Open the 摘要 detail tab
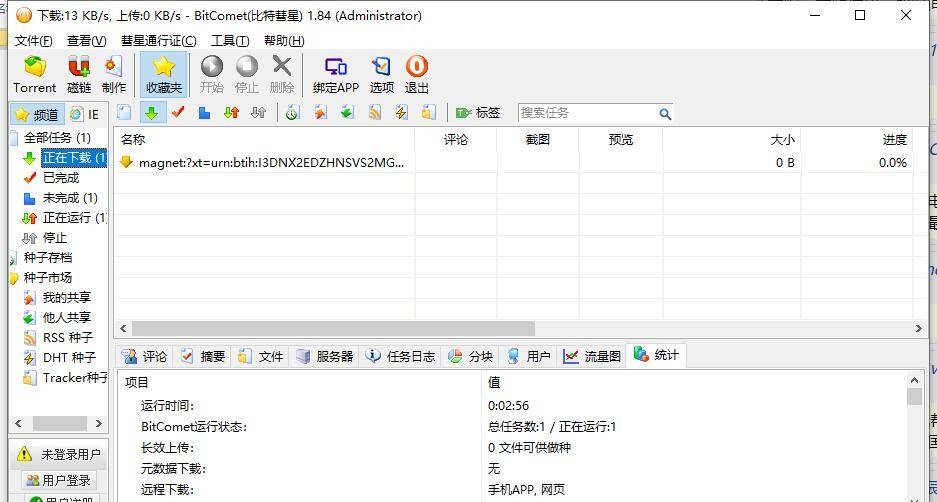The width and height of the screenshot is (937, 502). [203, 356]
